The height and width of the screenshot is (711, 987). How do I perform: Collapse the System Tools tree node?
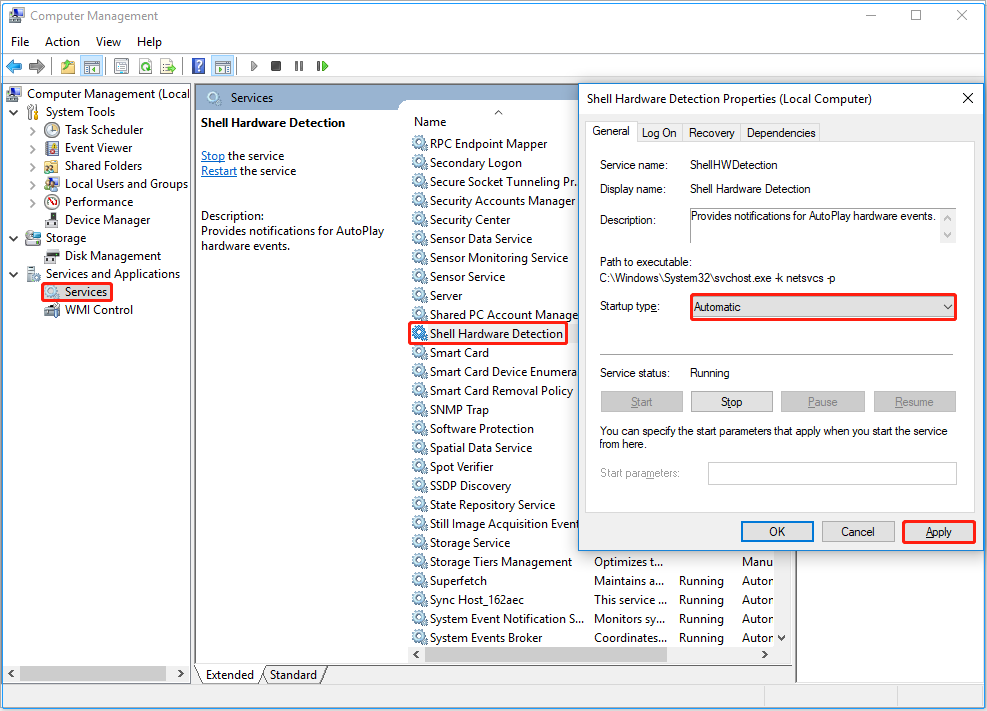pos(12,111)
